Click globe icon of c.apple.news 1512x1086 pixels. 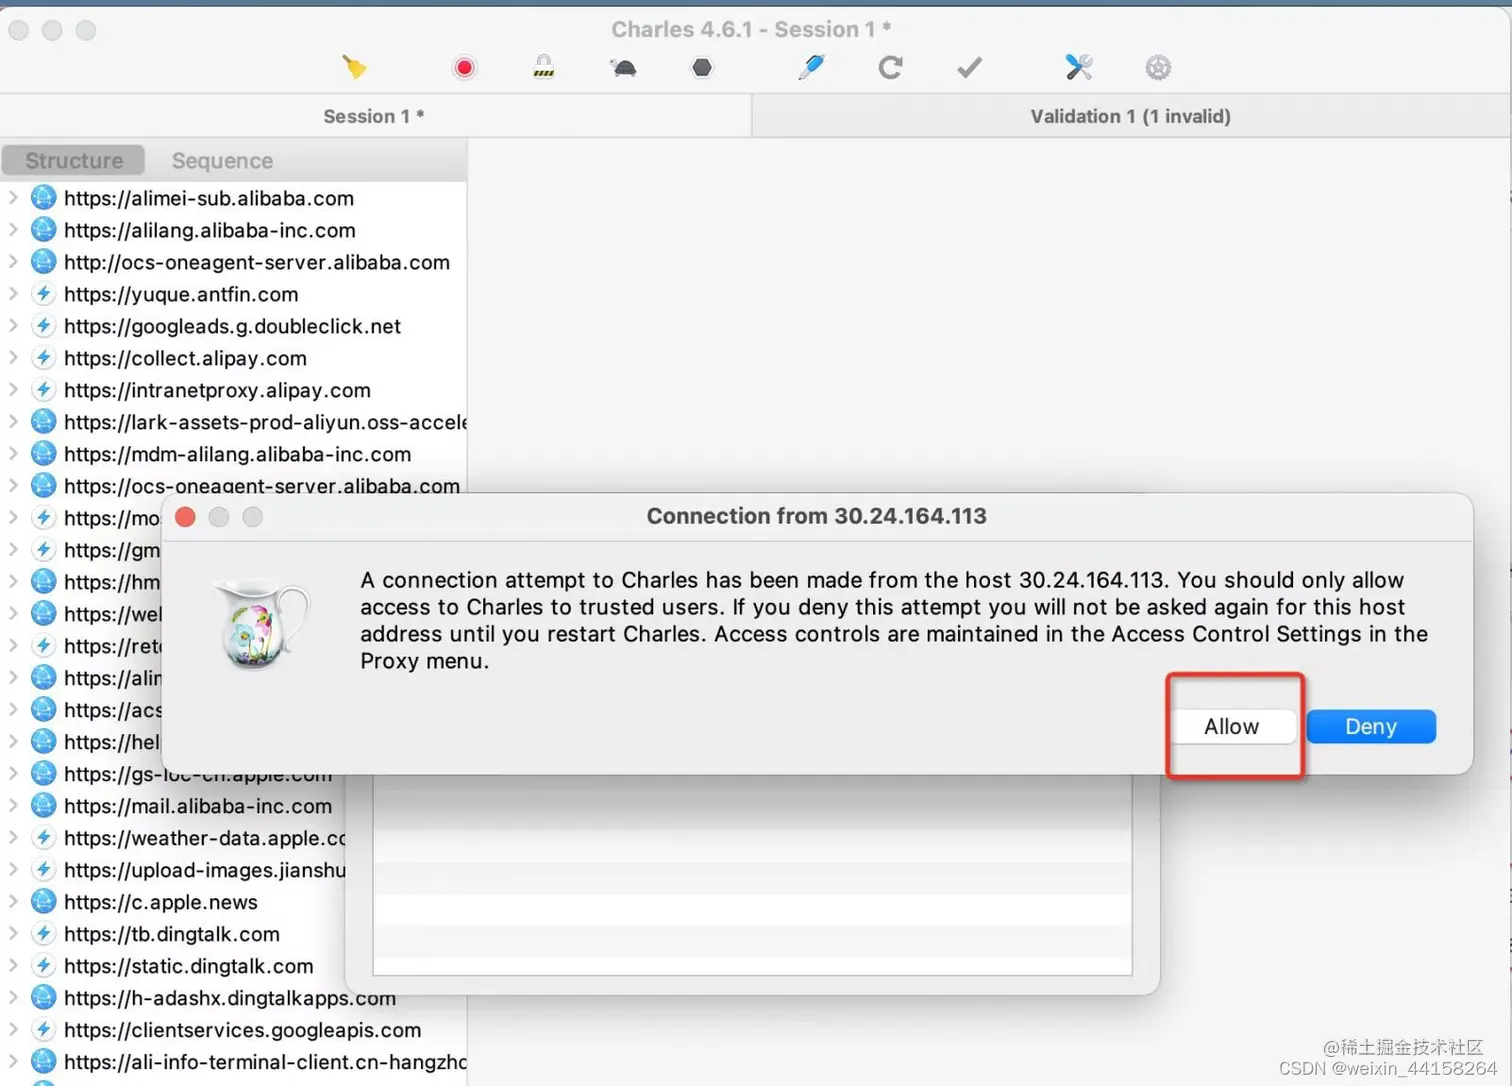click(43, 902)
